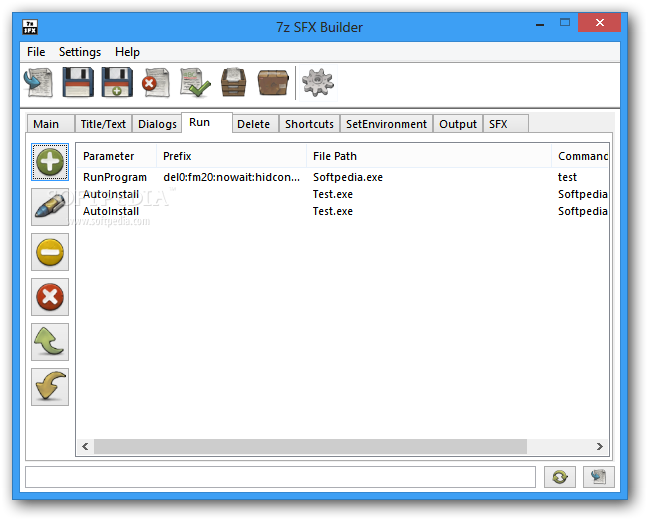
Task: Switch to the SFX tab
Action: [x=506, y=124]
